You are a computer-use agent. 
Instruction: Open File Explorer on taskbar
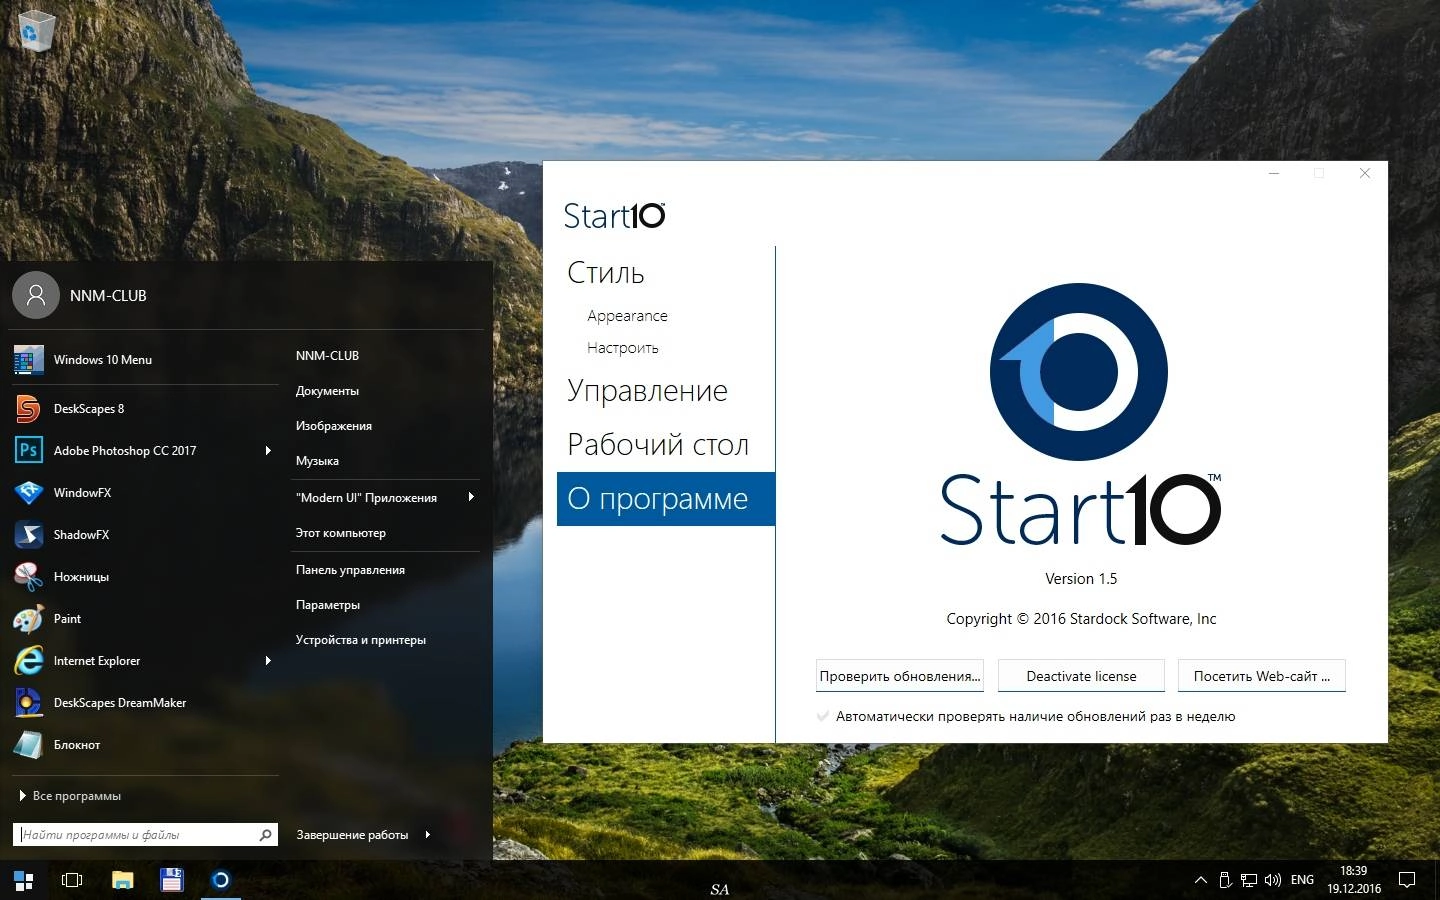[122, 880]
